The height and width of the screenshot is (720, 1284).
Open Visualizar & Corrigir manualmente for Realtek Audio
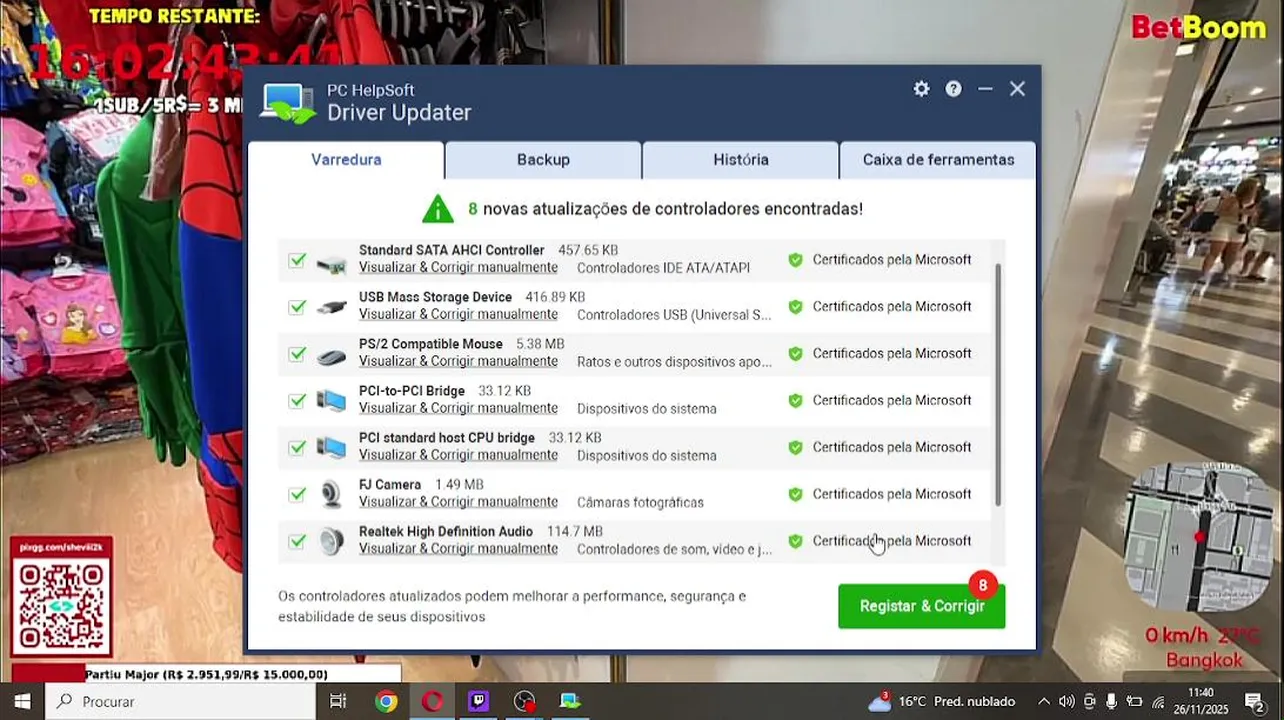(x=458, y=549)
